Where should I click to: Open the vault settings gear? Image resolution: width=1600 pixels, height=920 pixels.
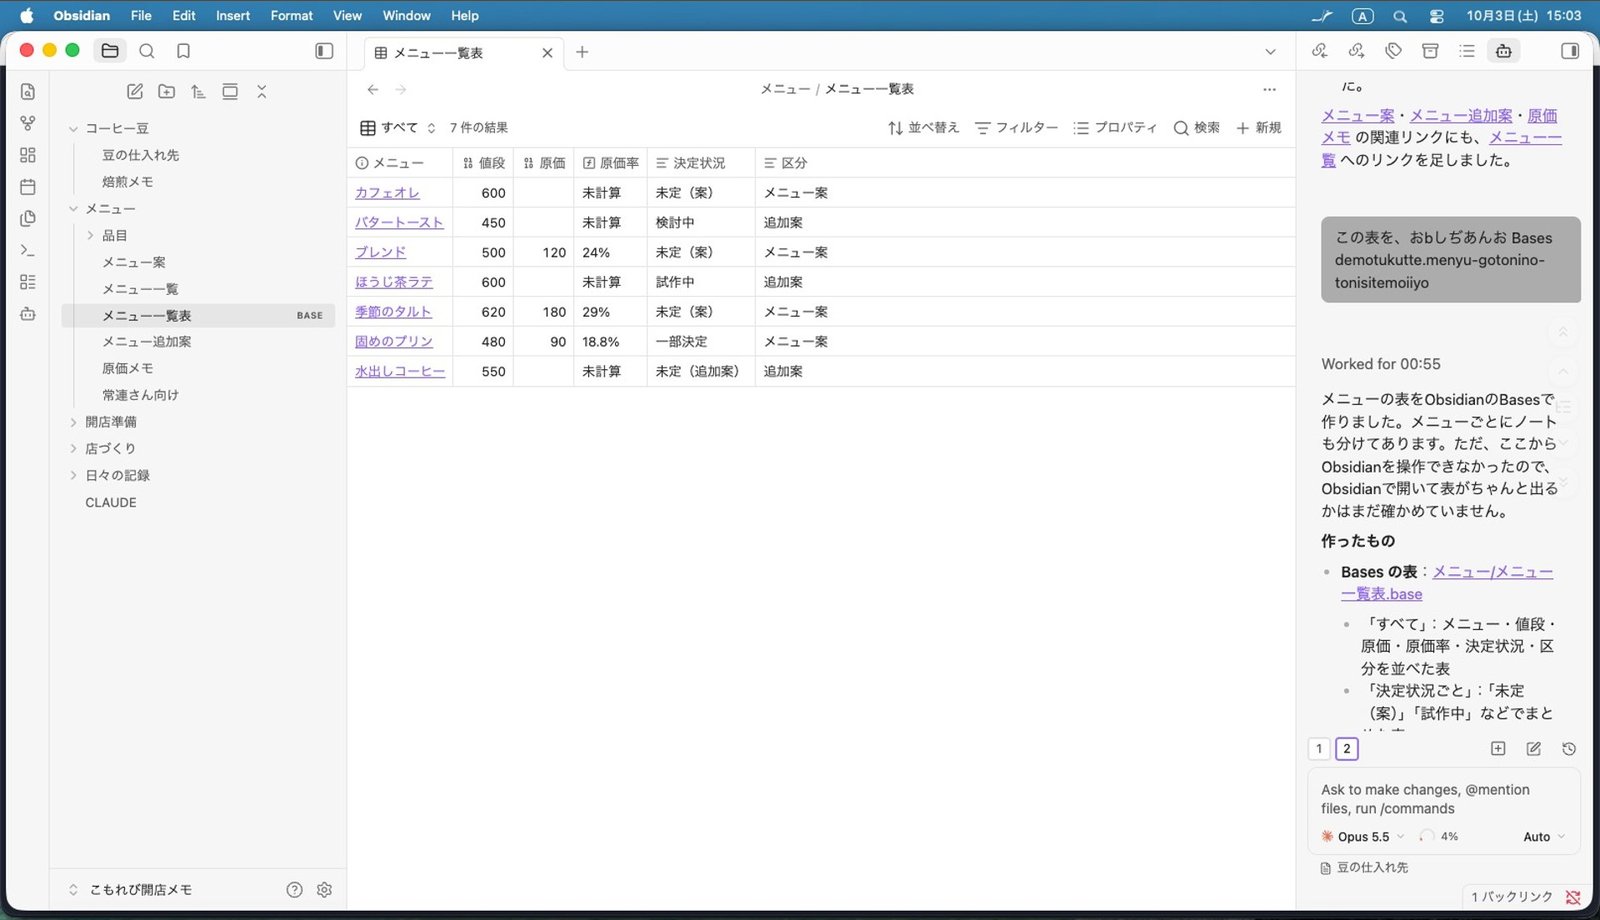coord(324,889)
